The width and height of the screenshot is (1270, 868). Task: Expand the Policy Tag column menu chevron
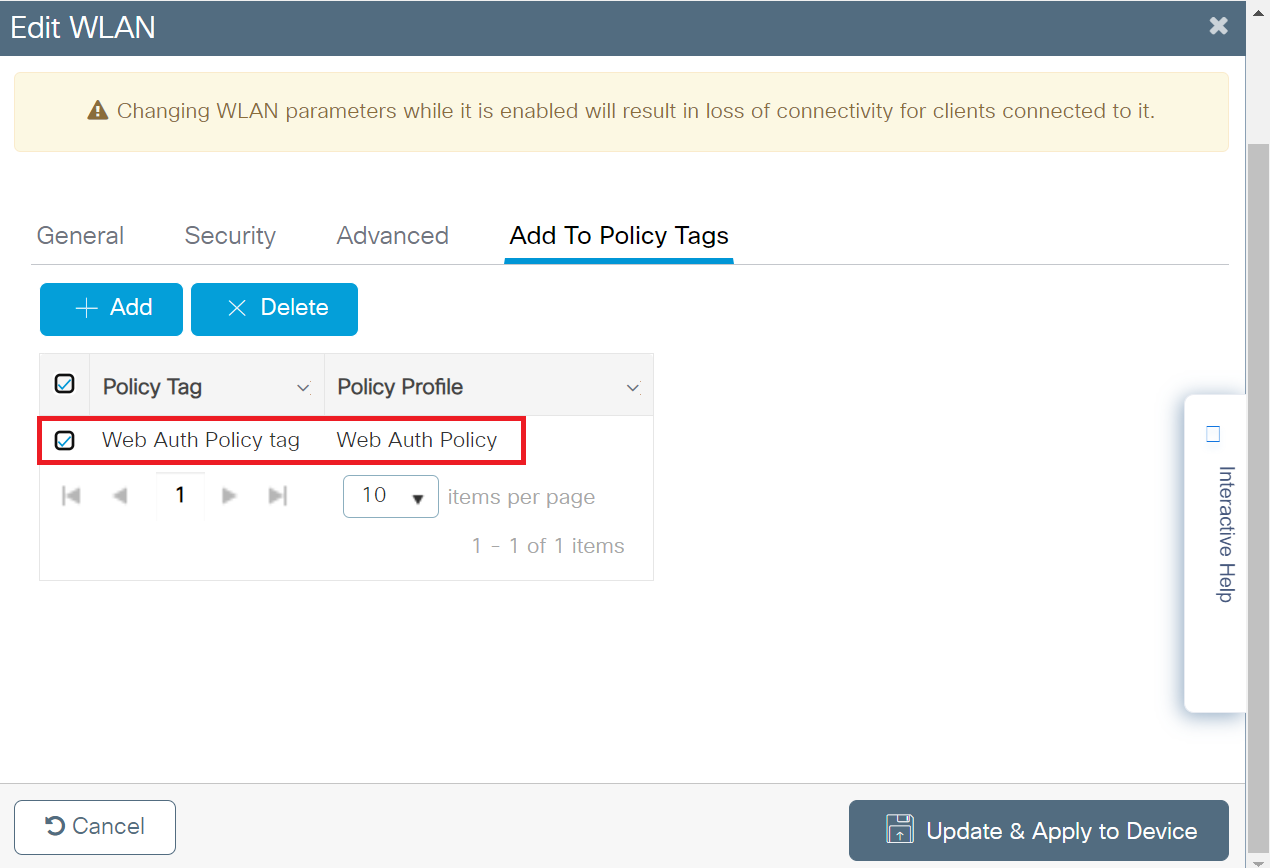(x=304, y=388)
